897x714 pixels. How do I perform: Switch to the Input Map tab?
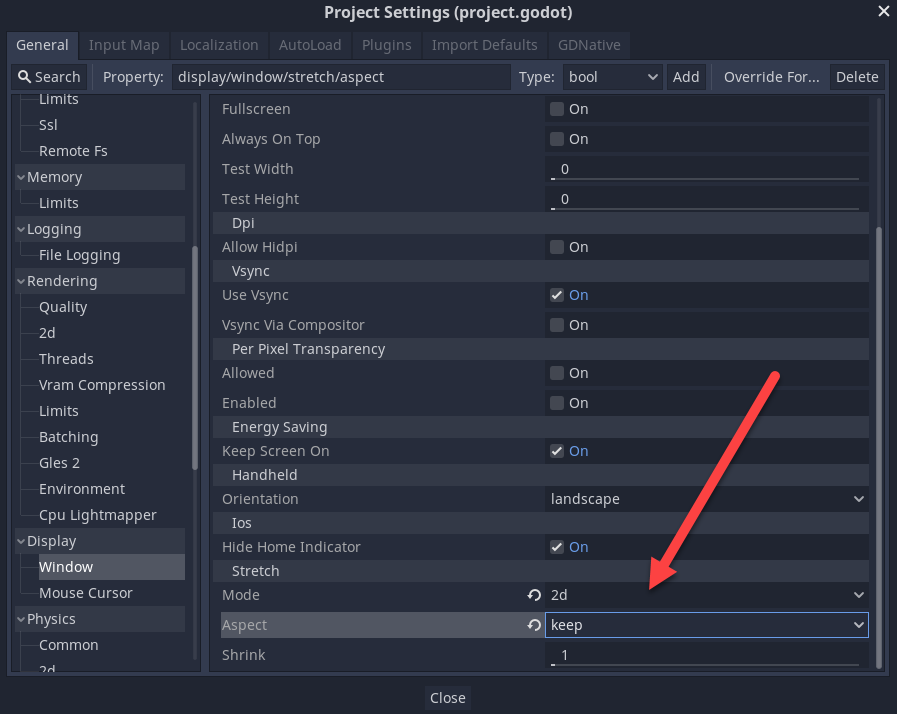click(x=123, y=45)
